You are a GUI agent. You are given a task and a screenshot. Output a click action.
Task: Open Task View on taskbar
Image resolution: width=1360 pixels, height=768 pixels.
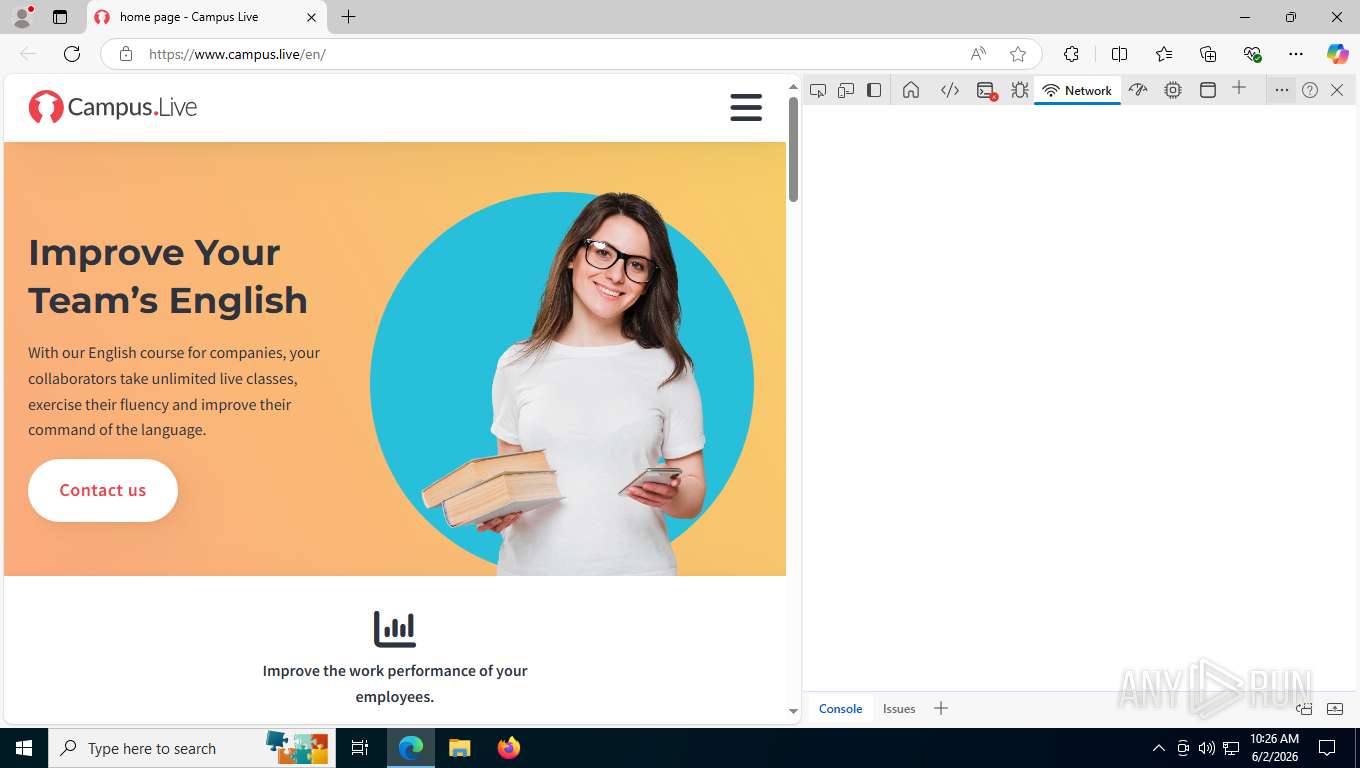(x=360, y=748)
